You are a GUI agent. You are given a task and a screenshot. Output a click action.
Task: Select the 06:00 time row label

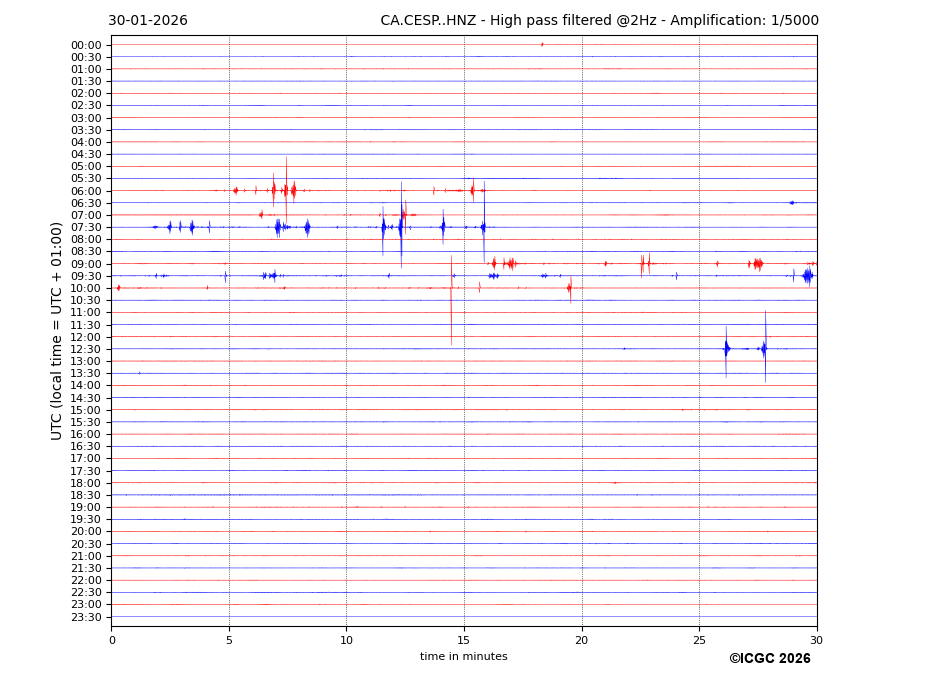[86, 191]
